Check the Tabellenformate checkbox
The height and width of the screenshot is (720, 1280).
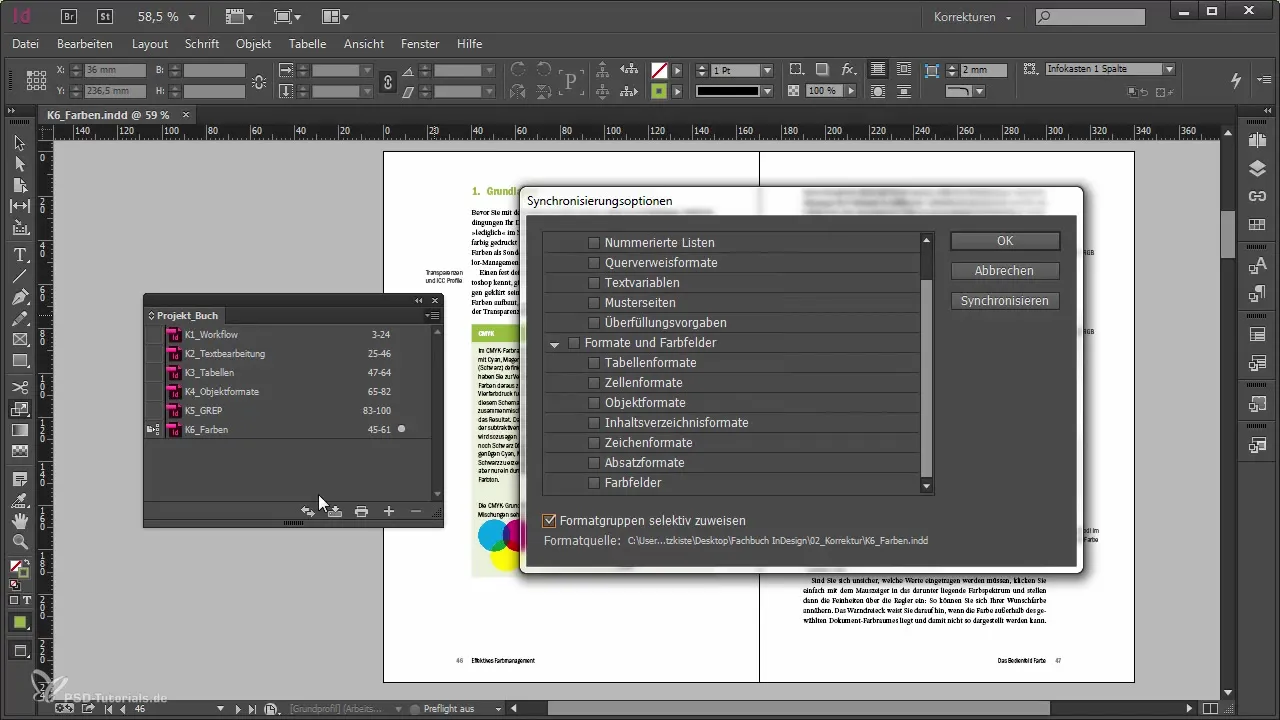[594, 363]
